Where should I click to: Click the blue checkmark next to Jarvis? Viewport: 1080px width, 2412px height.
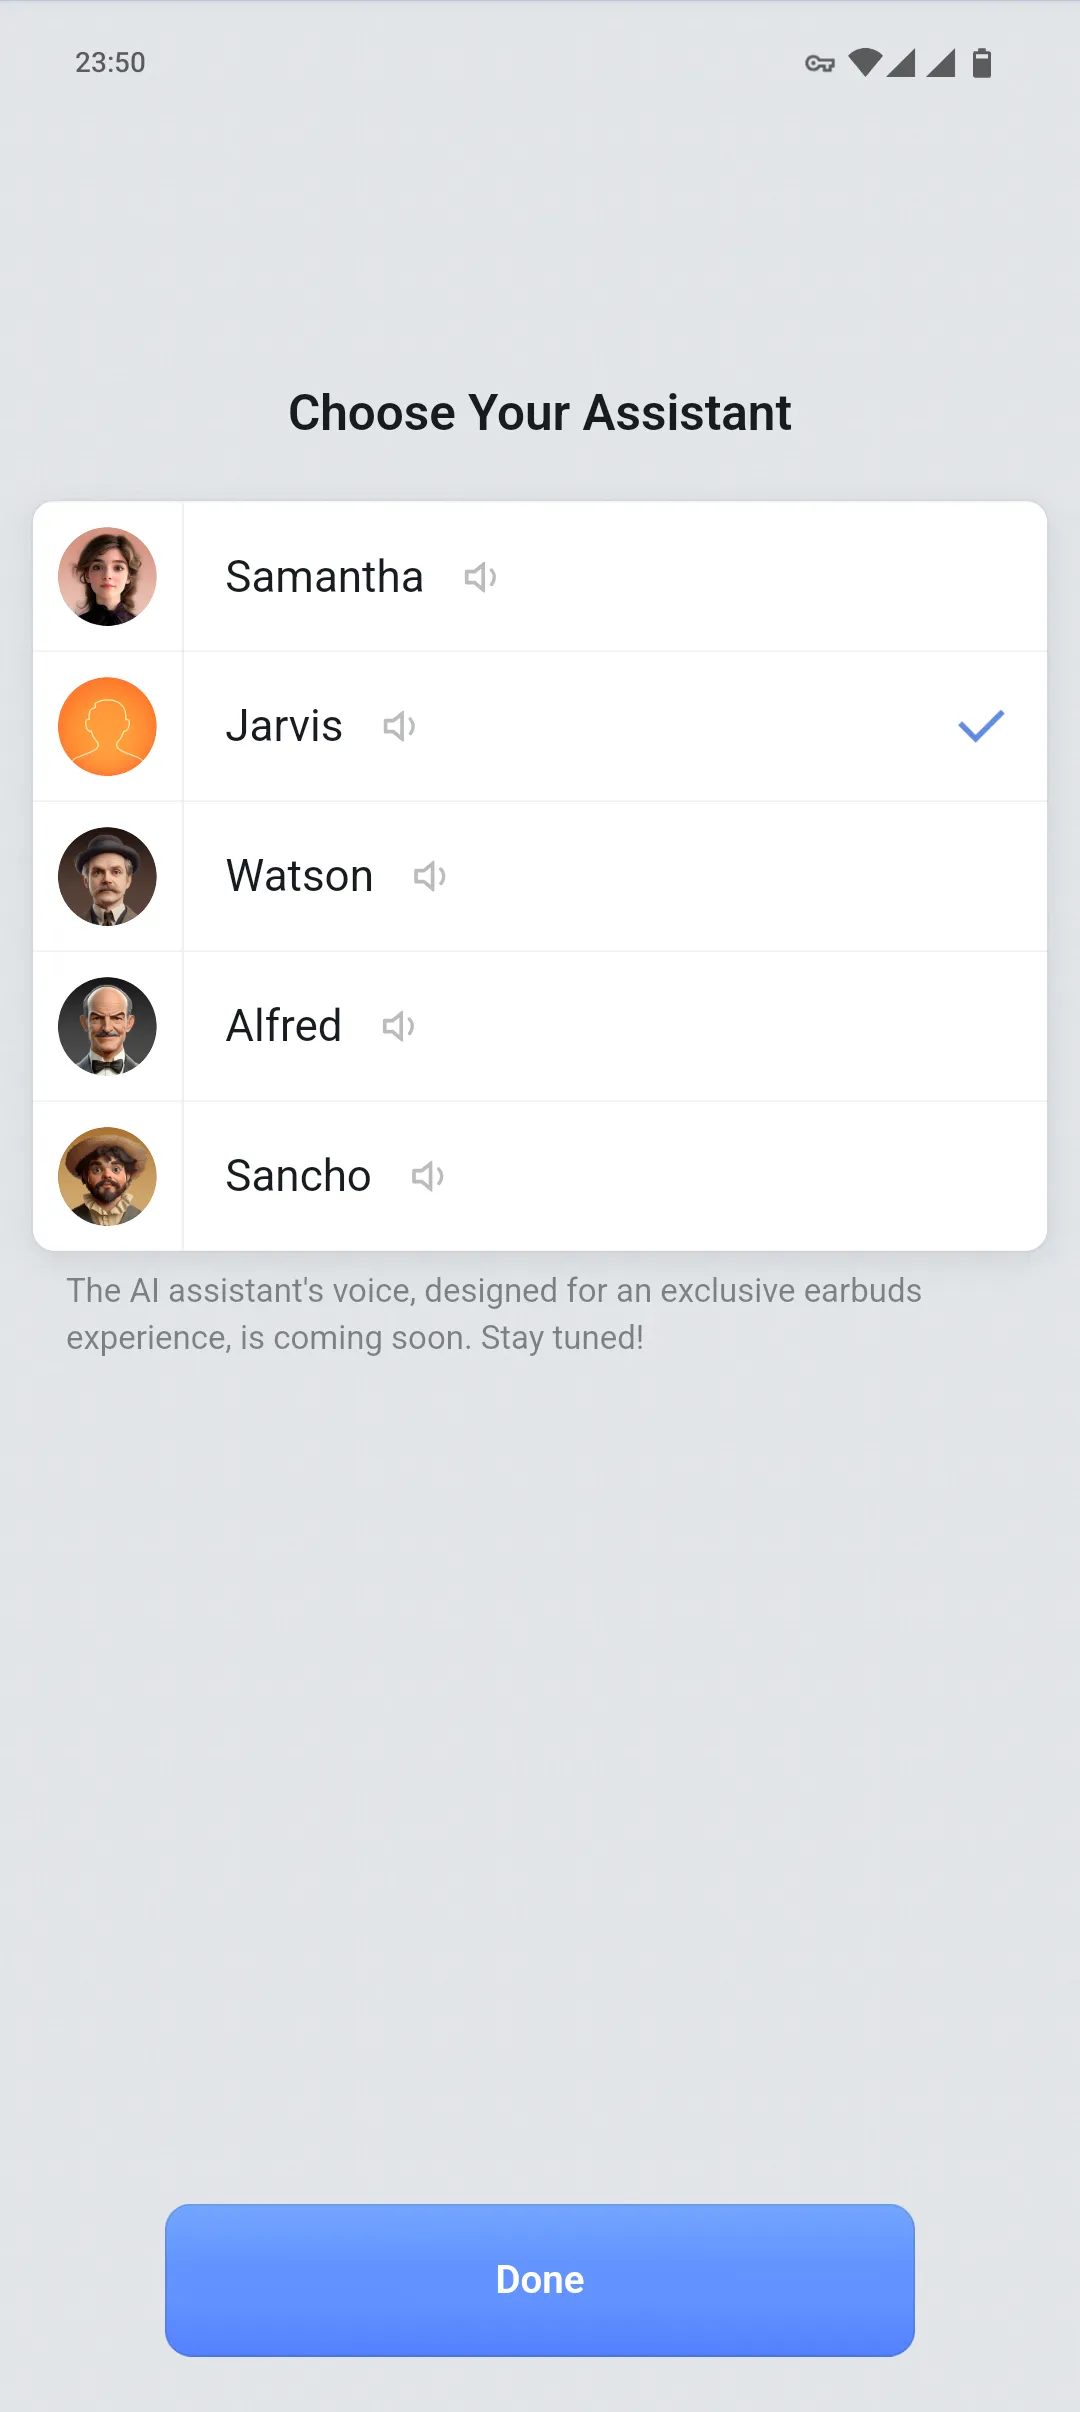pos(981,726)
